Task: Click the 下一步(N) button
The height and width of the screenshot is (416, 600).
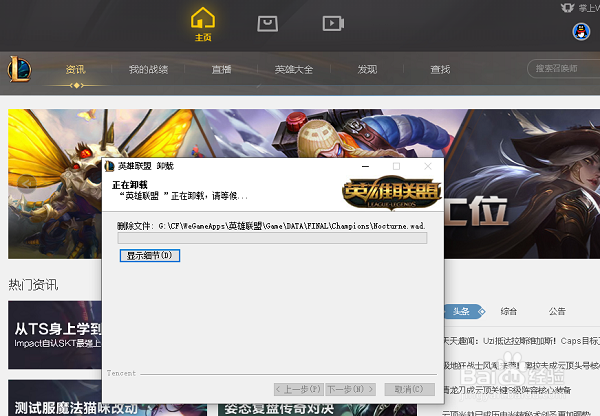Action: pos(351,389)
